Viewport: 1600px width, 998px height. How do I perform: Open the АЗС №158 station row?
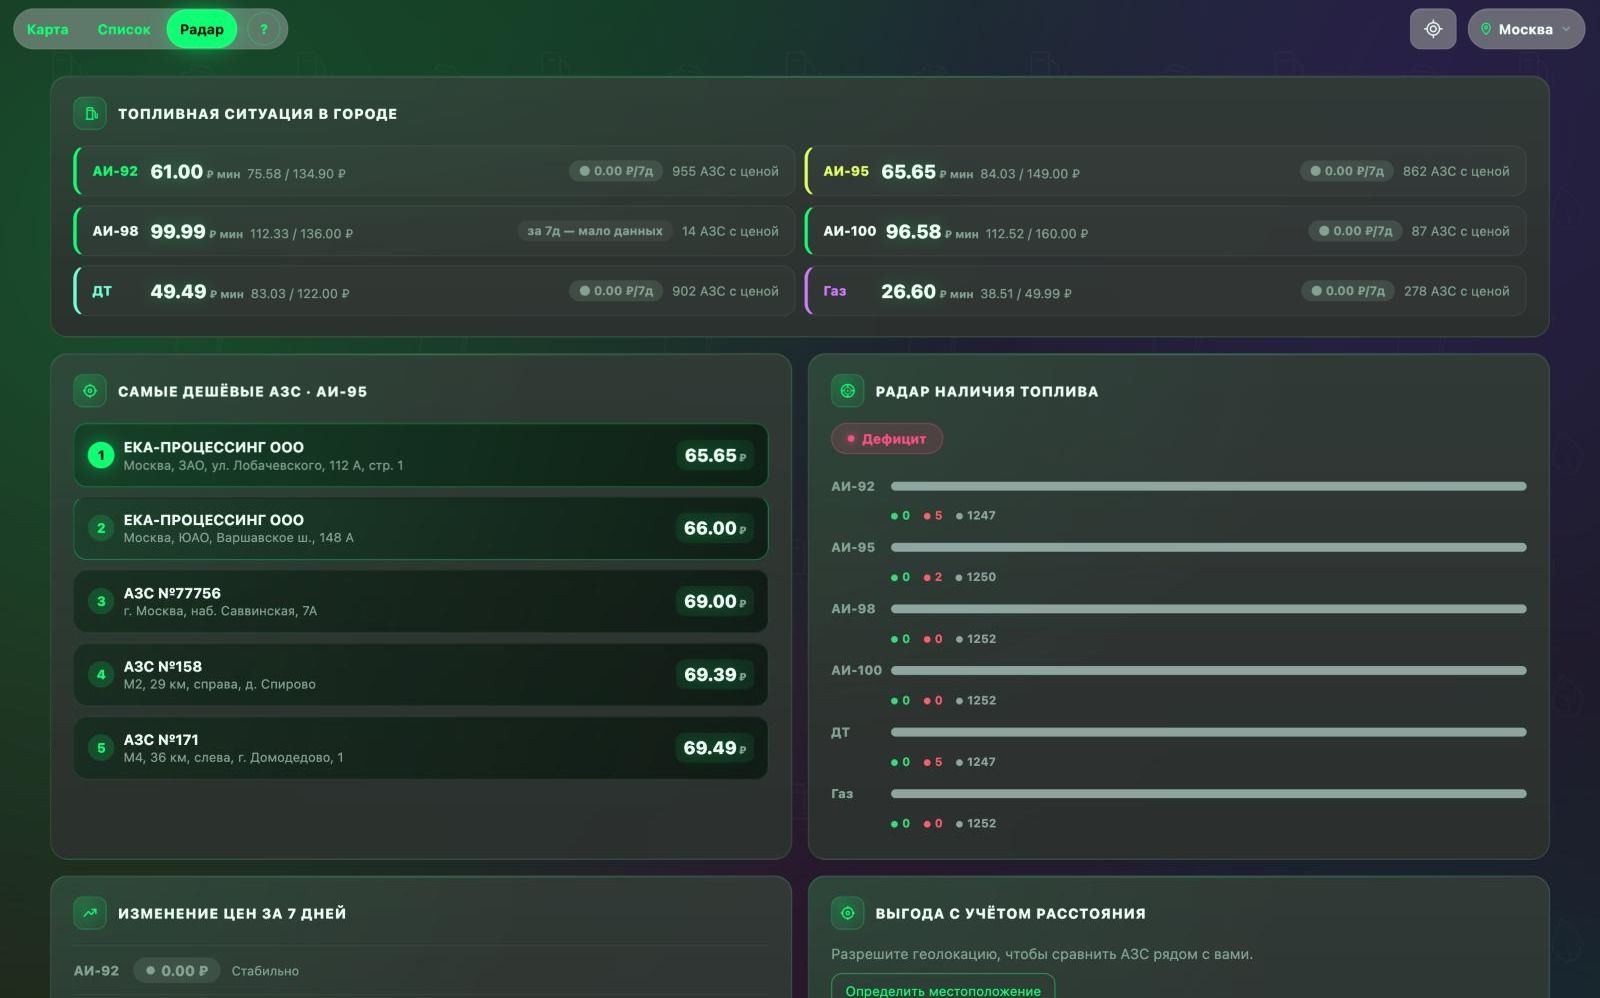click(421, 675)
